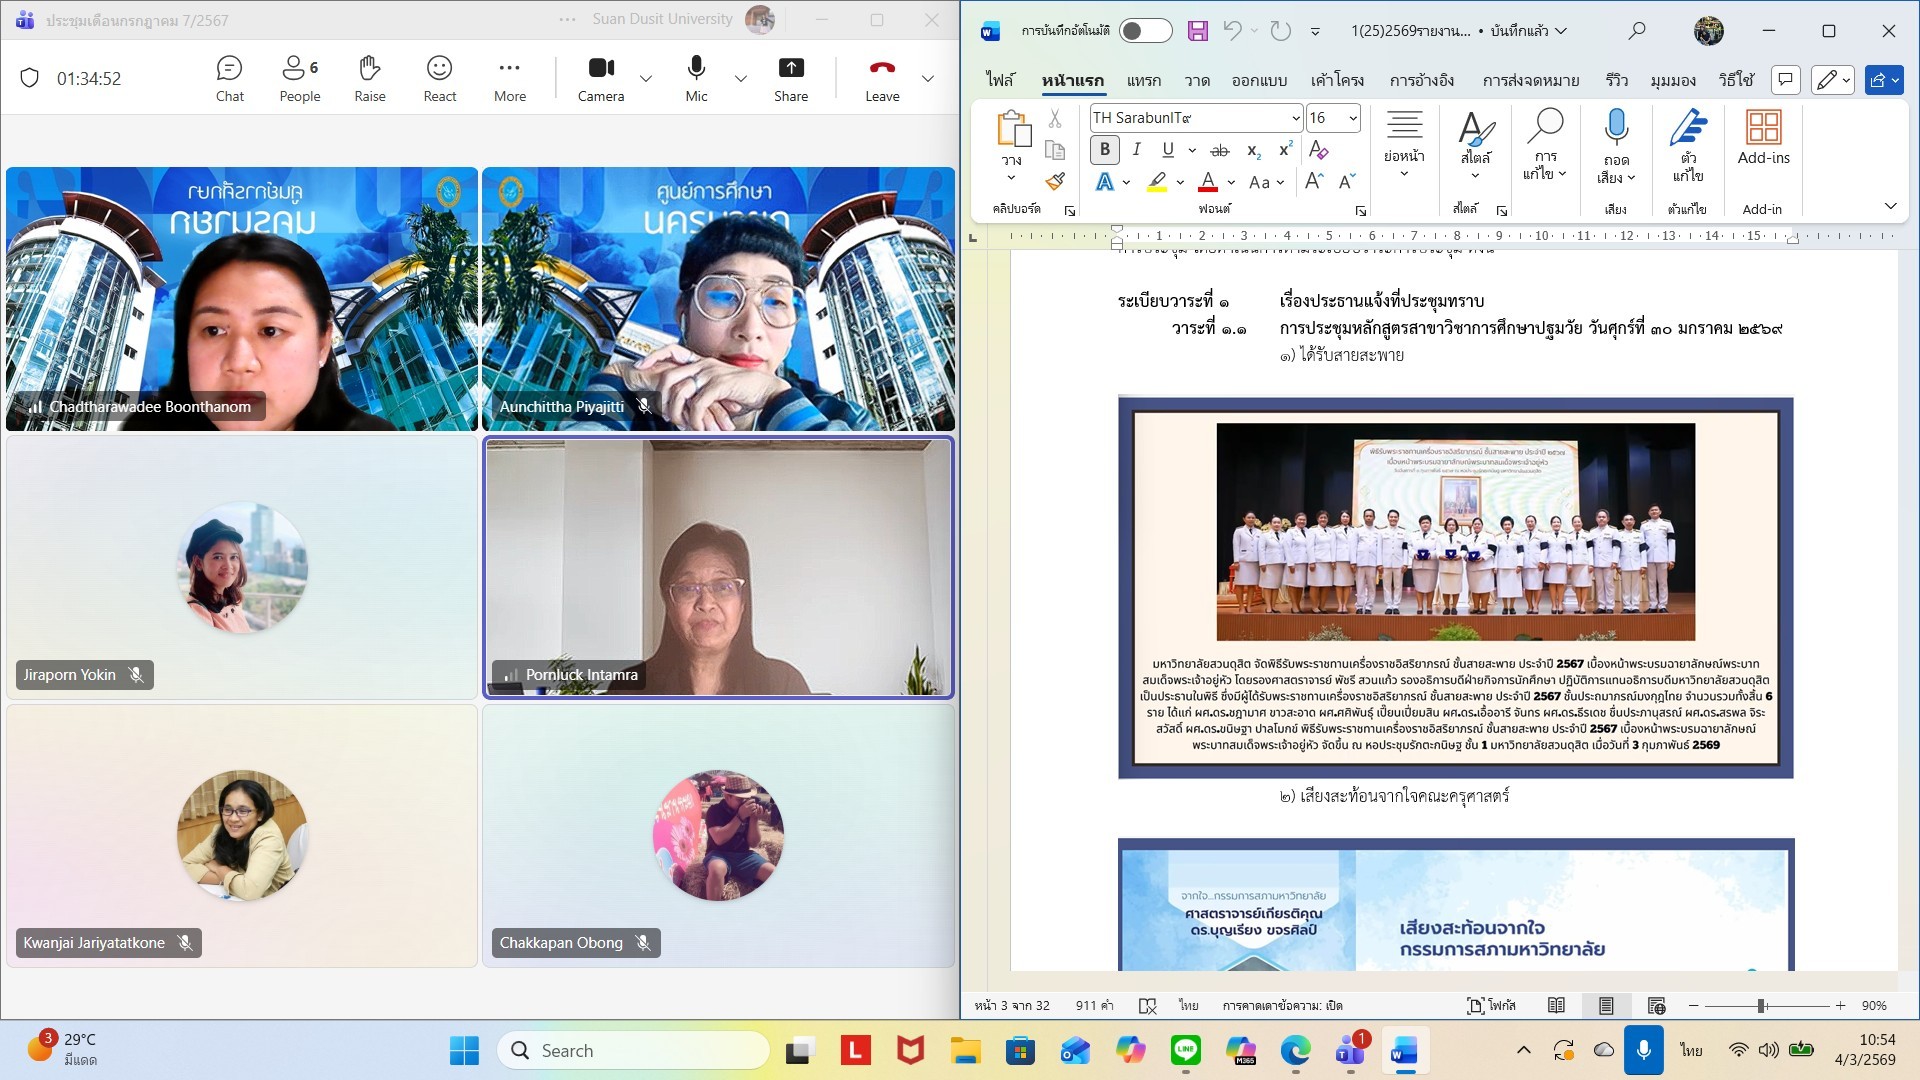Screen dimensions: 1920x1080
Task: Click the red Leave call button
Action: tap(881, 79)
